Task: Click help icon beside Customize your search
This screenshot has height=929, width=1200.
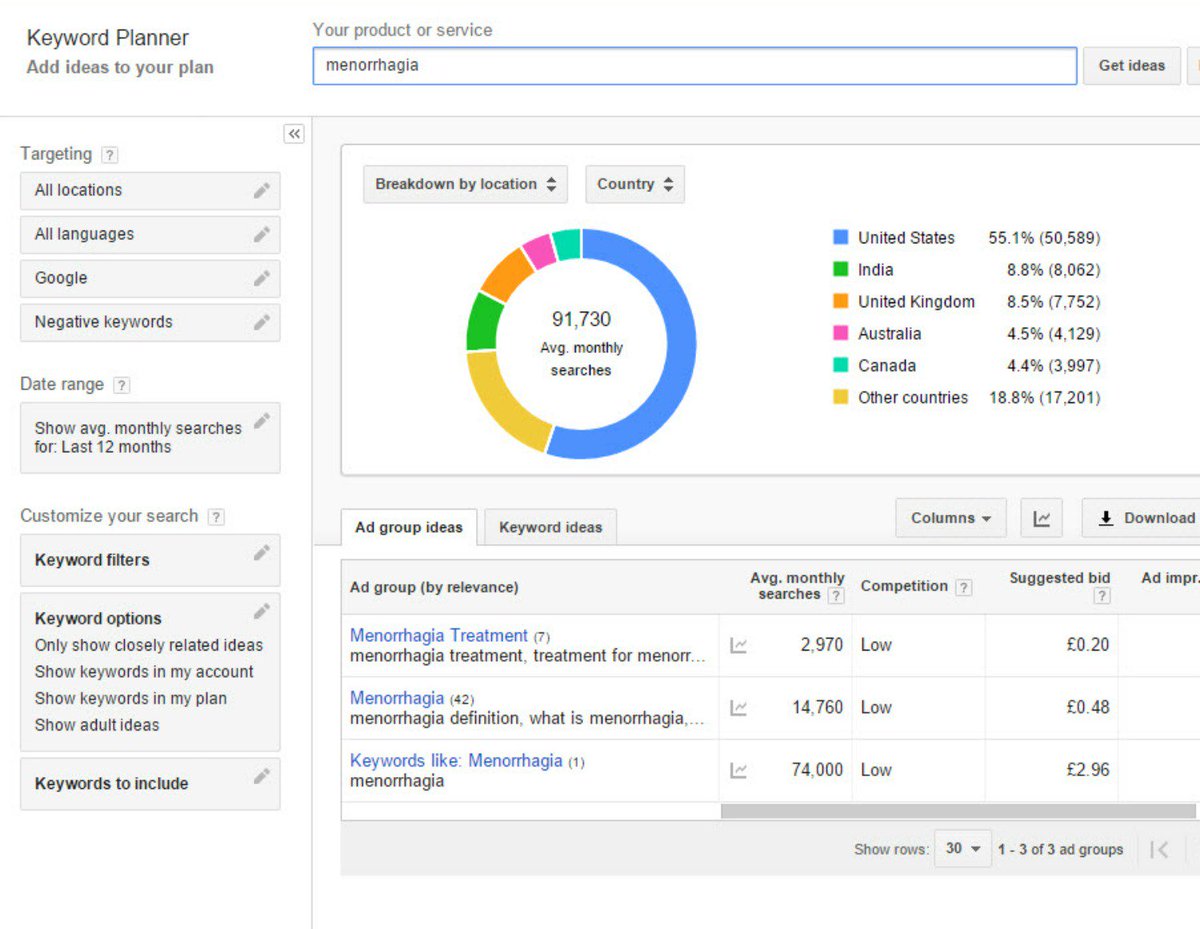Action: click(x=216, y=517)
